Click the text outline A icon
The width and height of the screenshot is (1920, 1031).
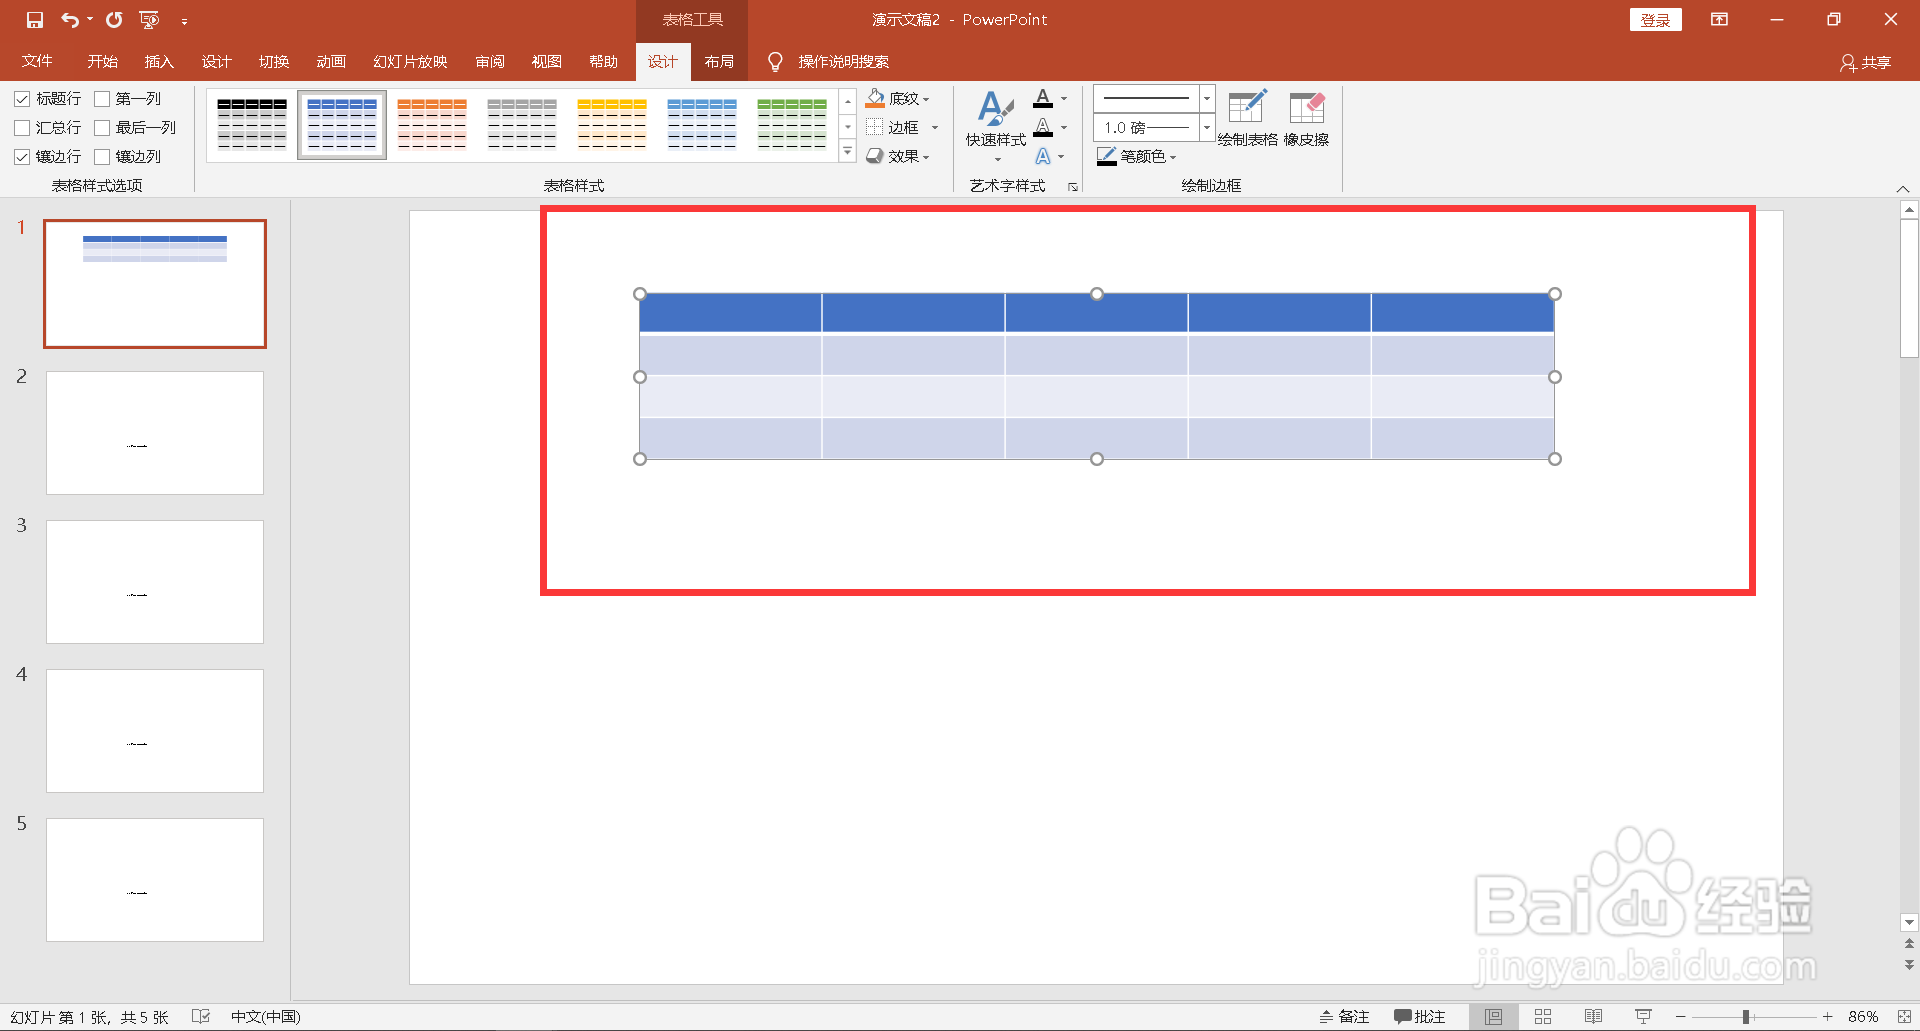tap(1043, 128)
